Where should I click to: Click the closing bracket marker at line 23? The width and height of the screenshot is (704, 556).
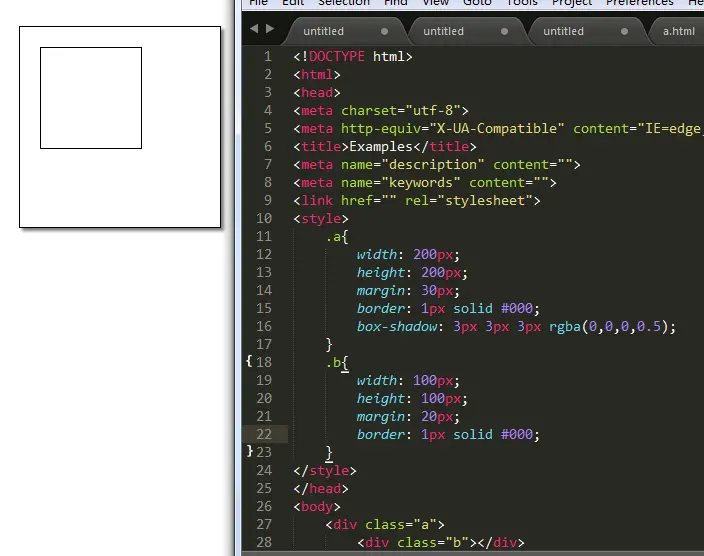click(x=250, y=451)
